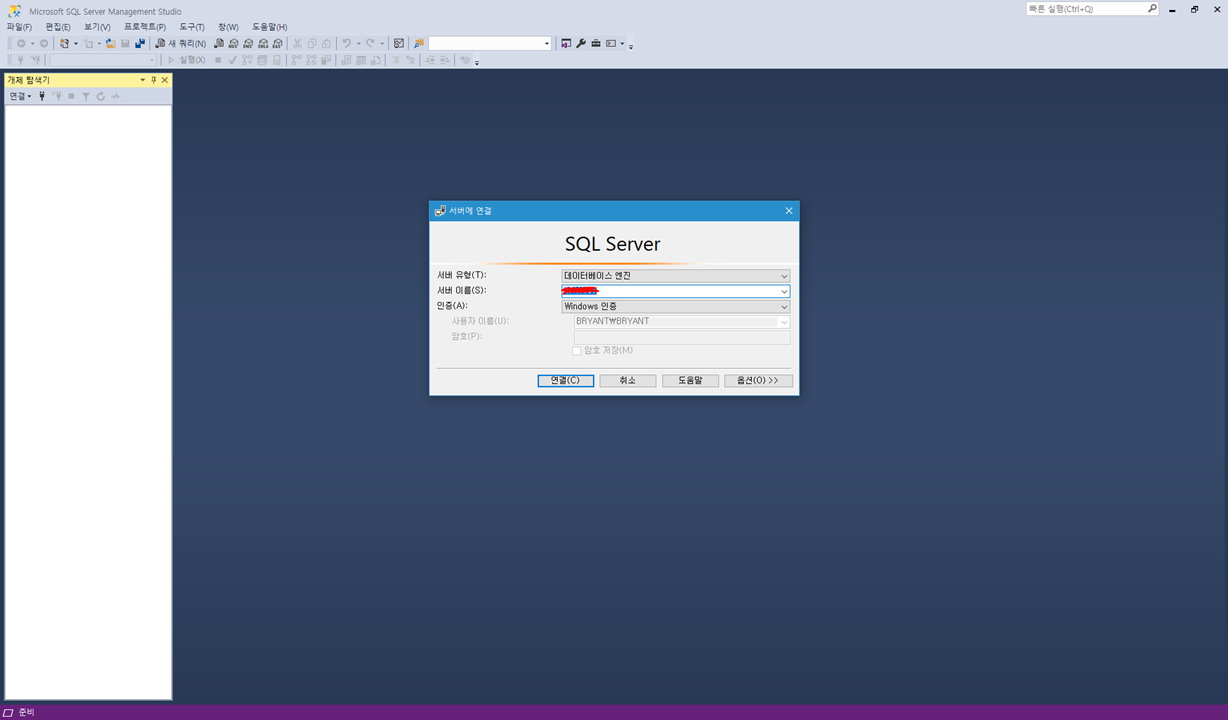The width and height of the screenshot is (1228, 720).
Task: Click the Activity Monitor icon in the toolbar
Action: 398,44
